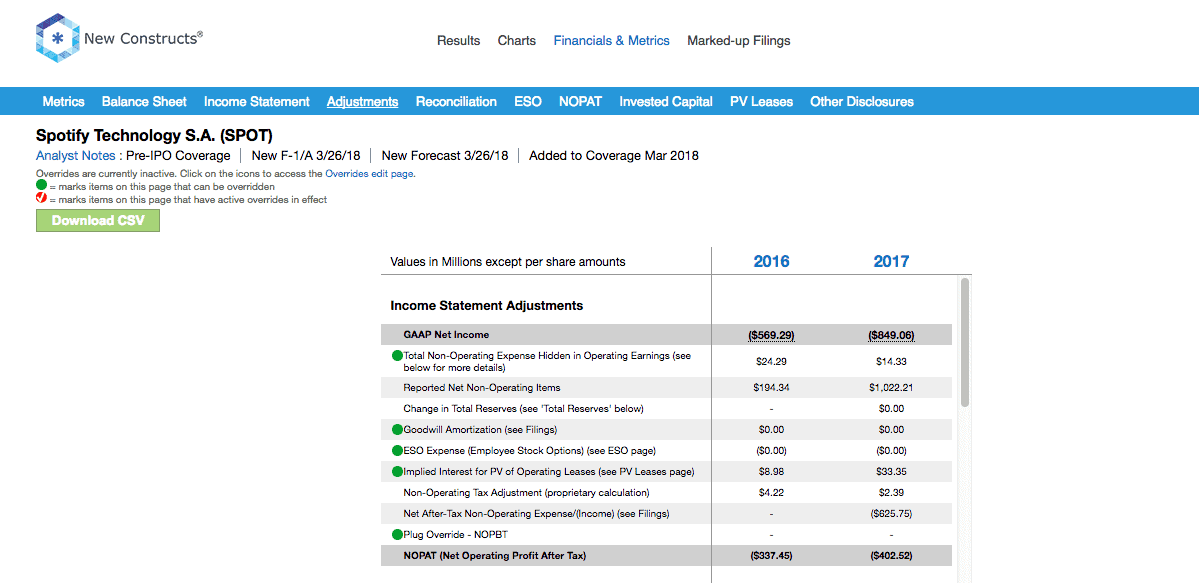Viewport: 1199px width, 583px height.
Task: Click the $194.34 value
Action: pos(772,388)
